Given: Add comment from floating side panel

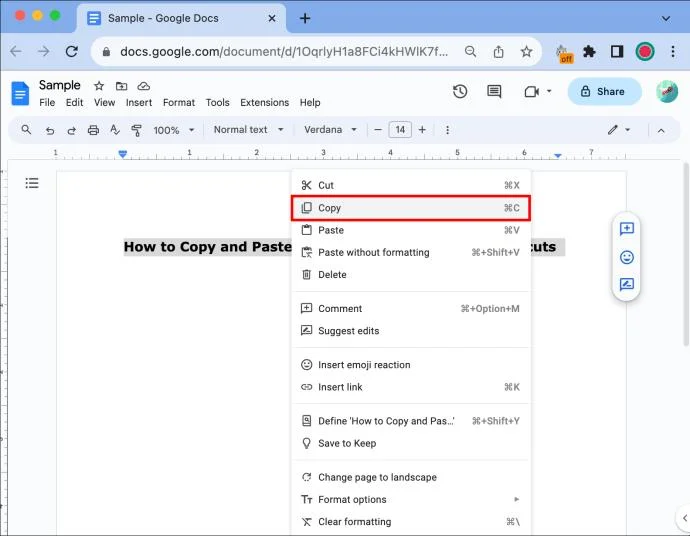Looking at the screenshot, I should point(627,229).
